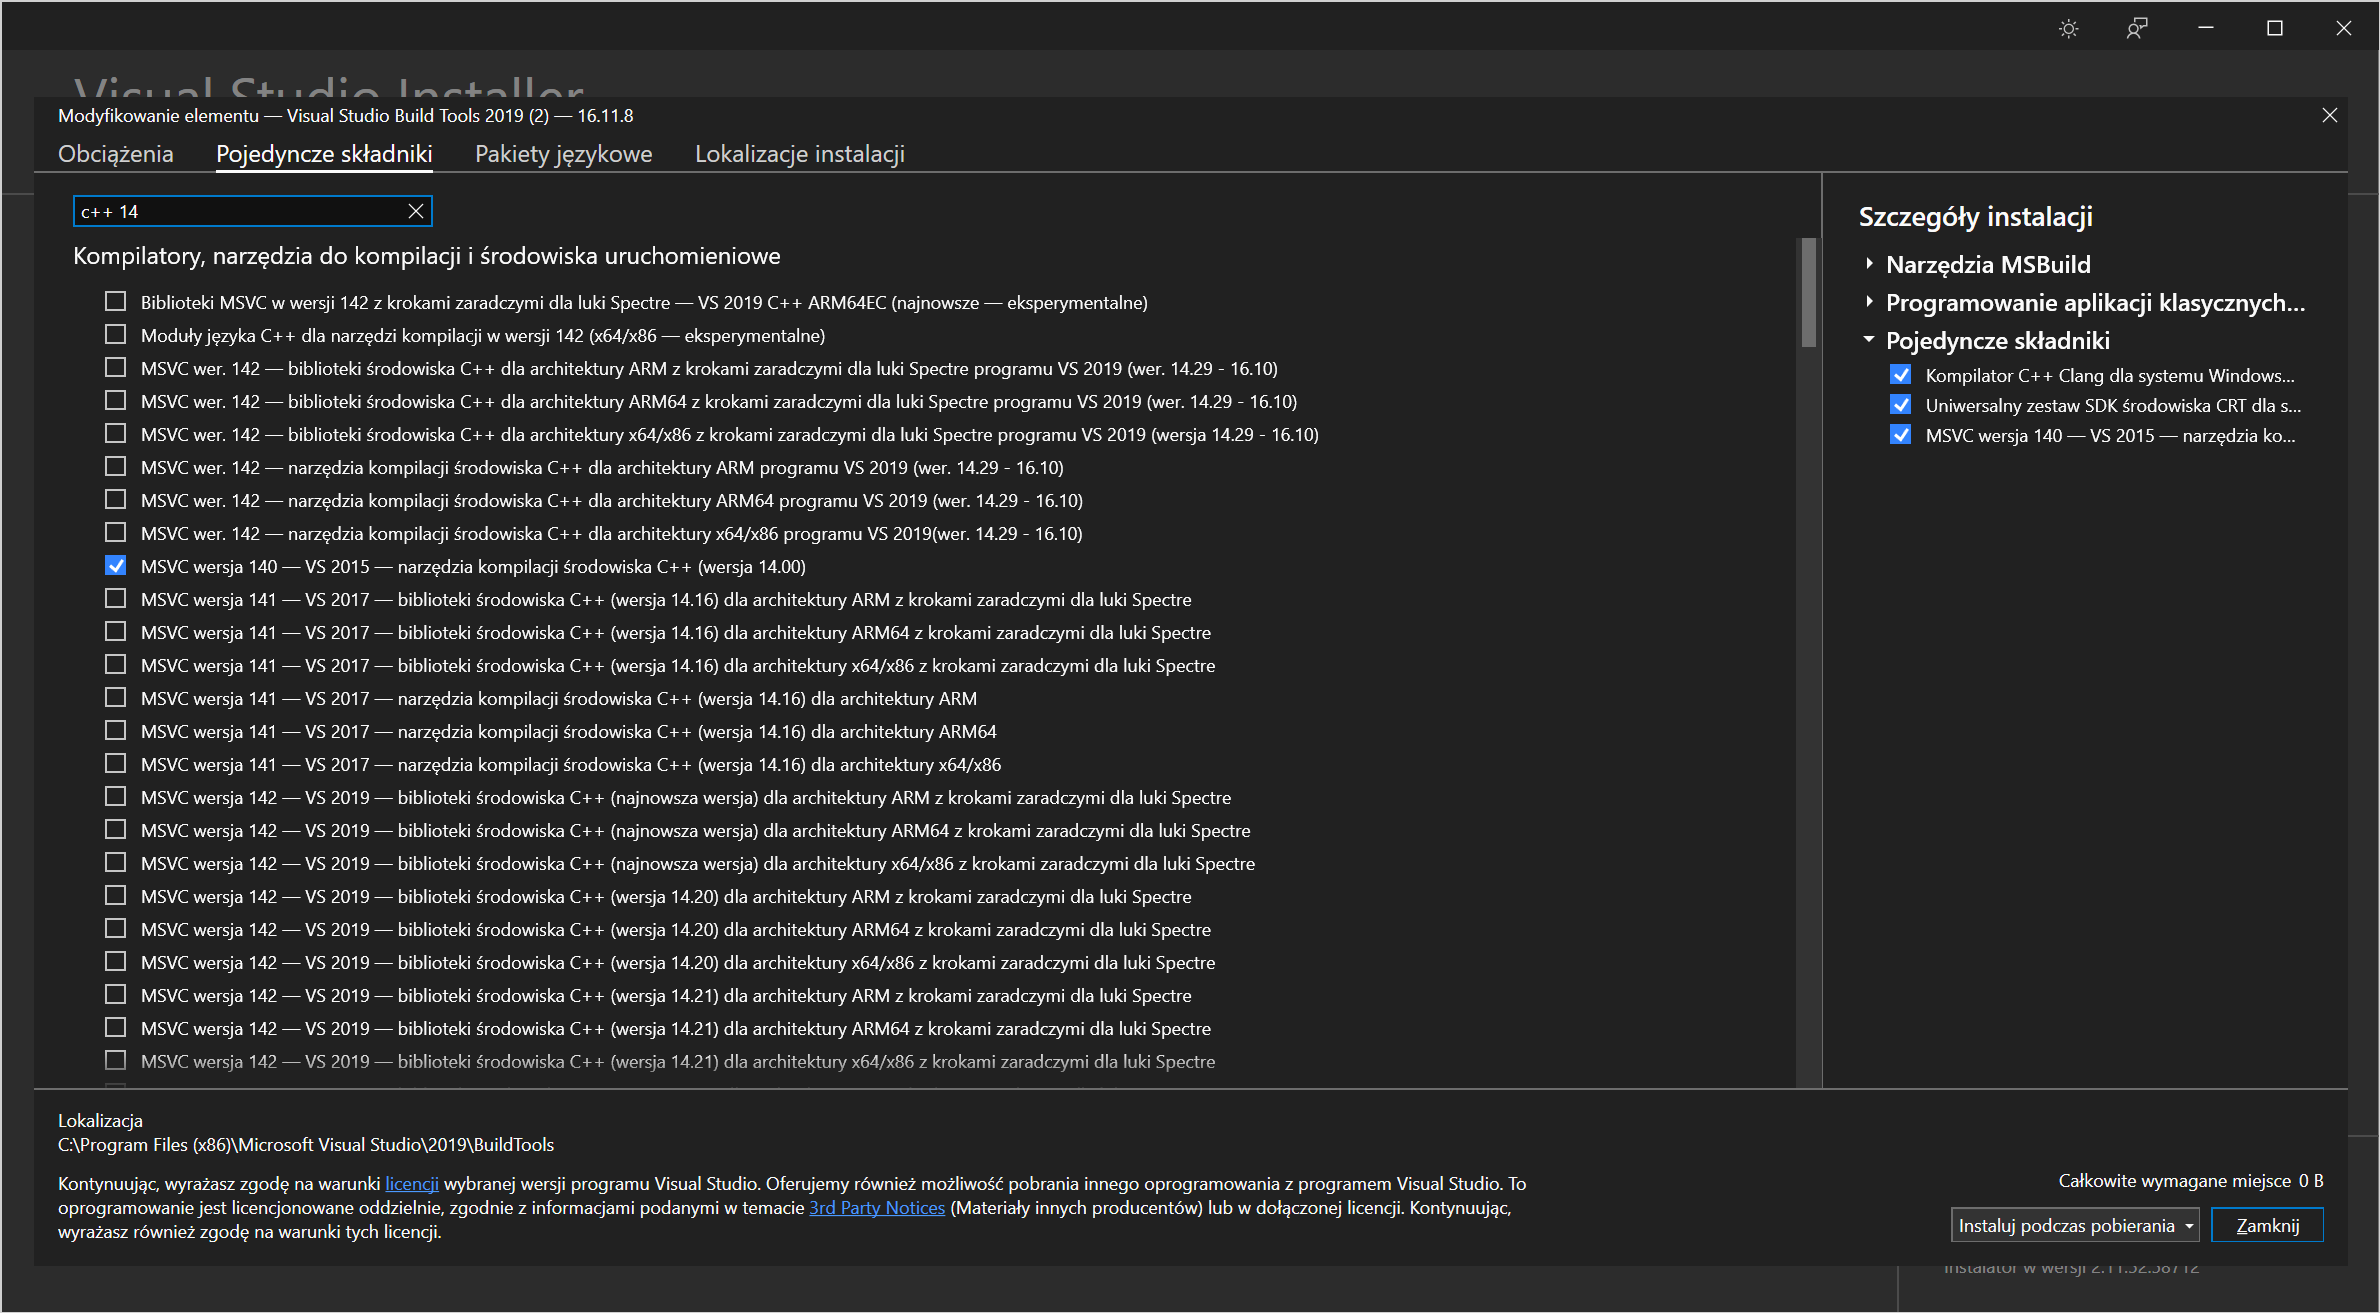Tick MSVC wersja 141 biblioteki (14.16) x64/x86 Spectre
The width and height of the screenshot is (2380, 1313).
pos(116,664)
